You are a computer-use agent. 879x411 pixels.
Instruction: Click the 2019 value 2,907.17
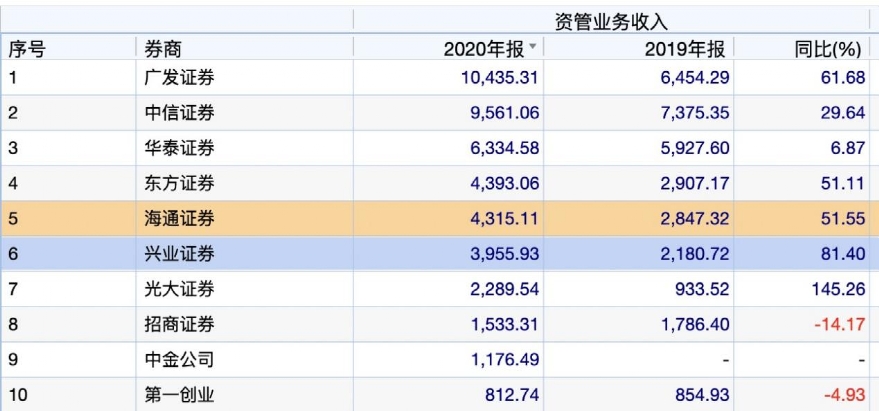point(695,183)
